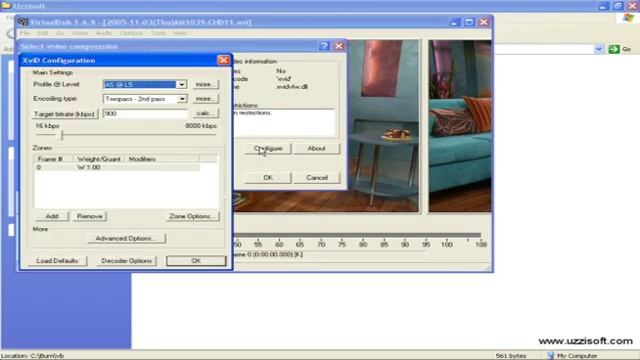The width and height of the screenshot is (640, 360).
Task: Open Decoder Options
Action: (127, 261)
